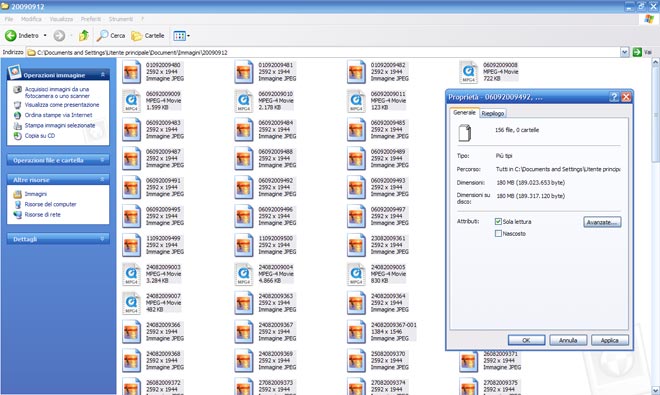Click Copia su CD task icon
The height and width of the screenshot is (395, 660).
(17, 136)
